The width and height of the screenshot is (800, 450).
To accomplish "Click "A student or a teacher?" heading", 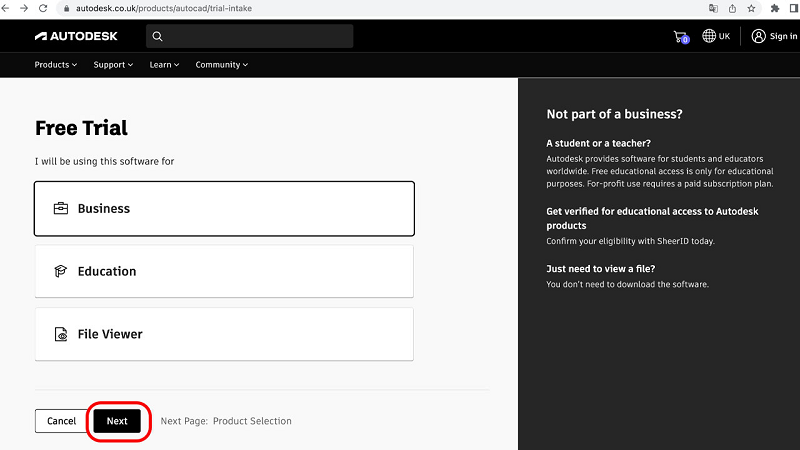I will point(598,143).
